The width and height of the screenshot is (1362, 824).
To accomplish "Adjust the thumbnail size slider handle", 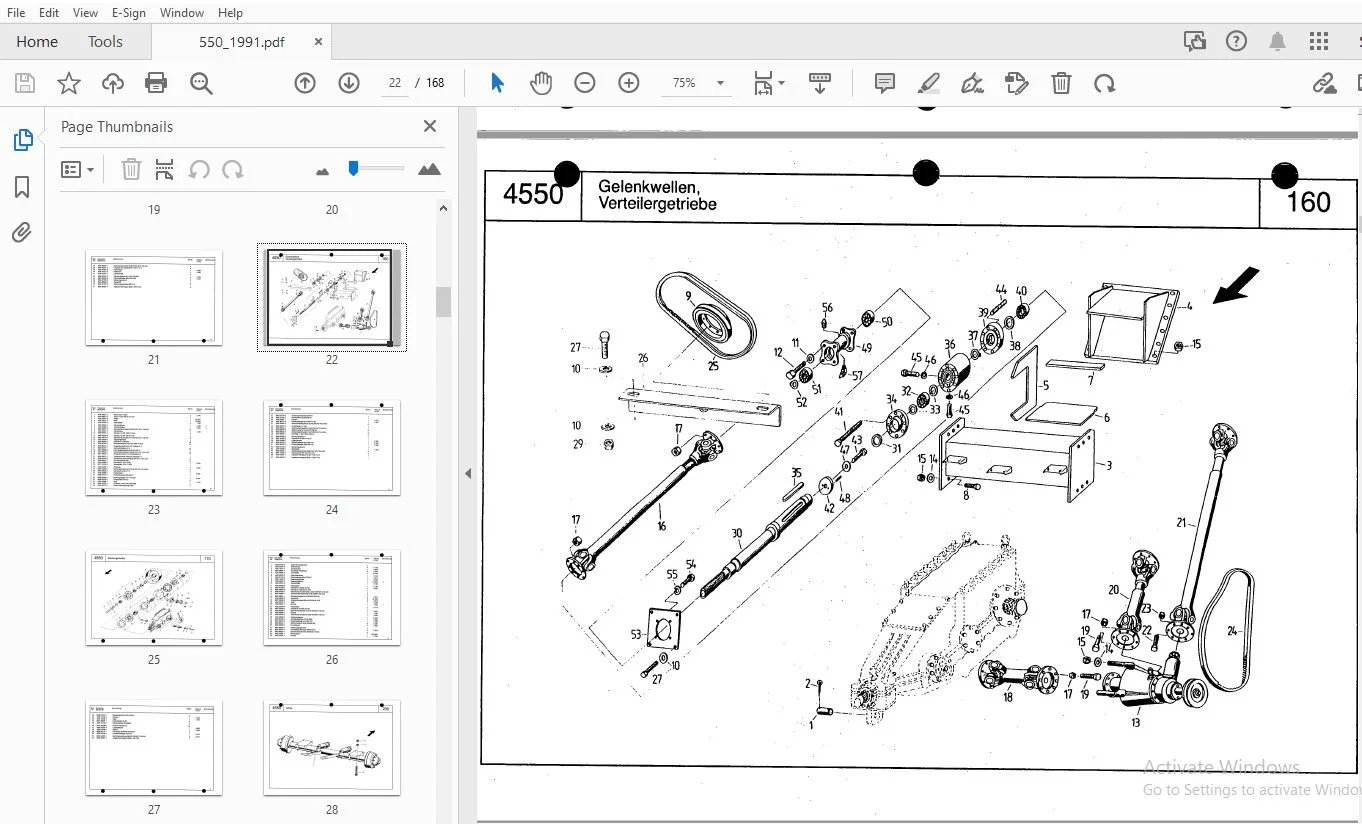I will pyautogui.click(x=353, y=169).
